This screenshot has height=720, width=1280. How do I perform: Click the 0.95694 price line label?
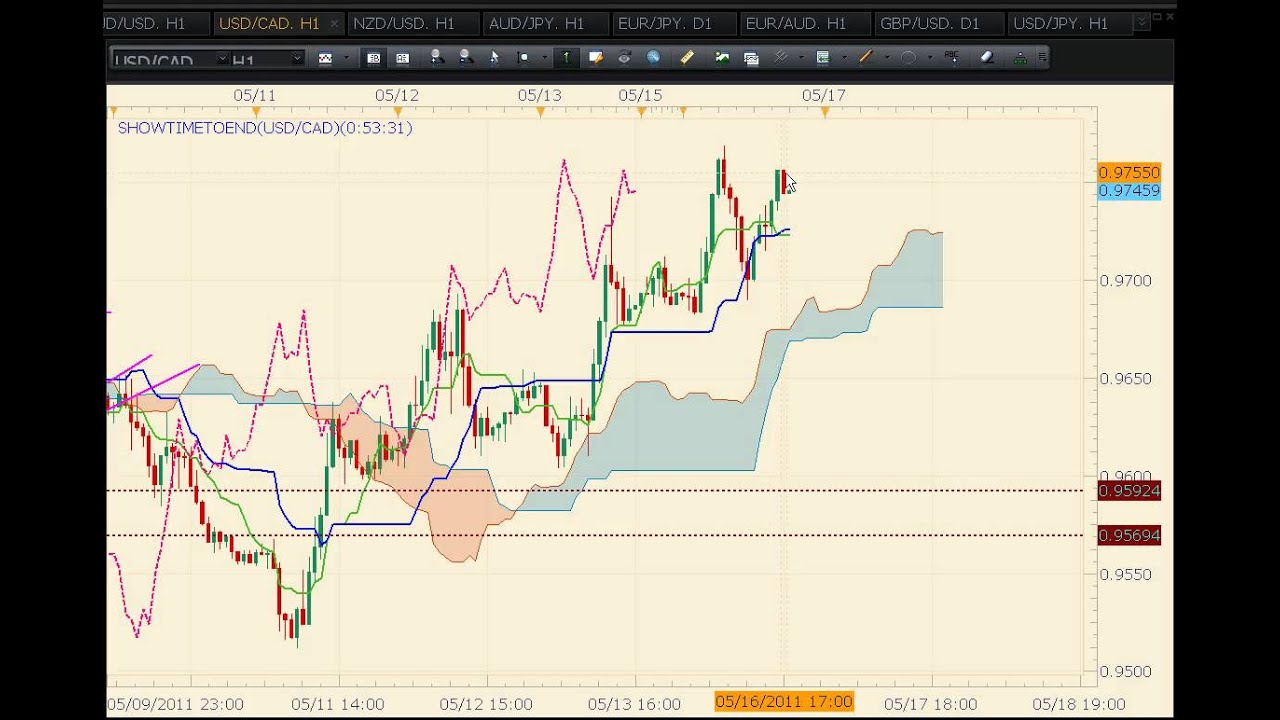1129,535
